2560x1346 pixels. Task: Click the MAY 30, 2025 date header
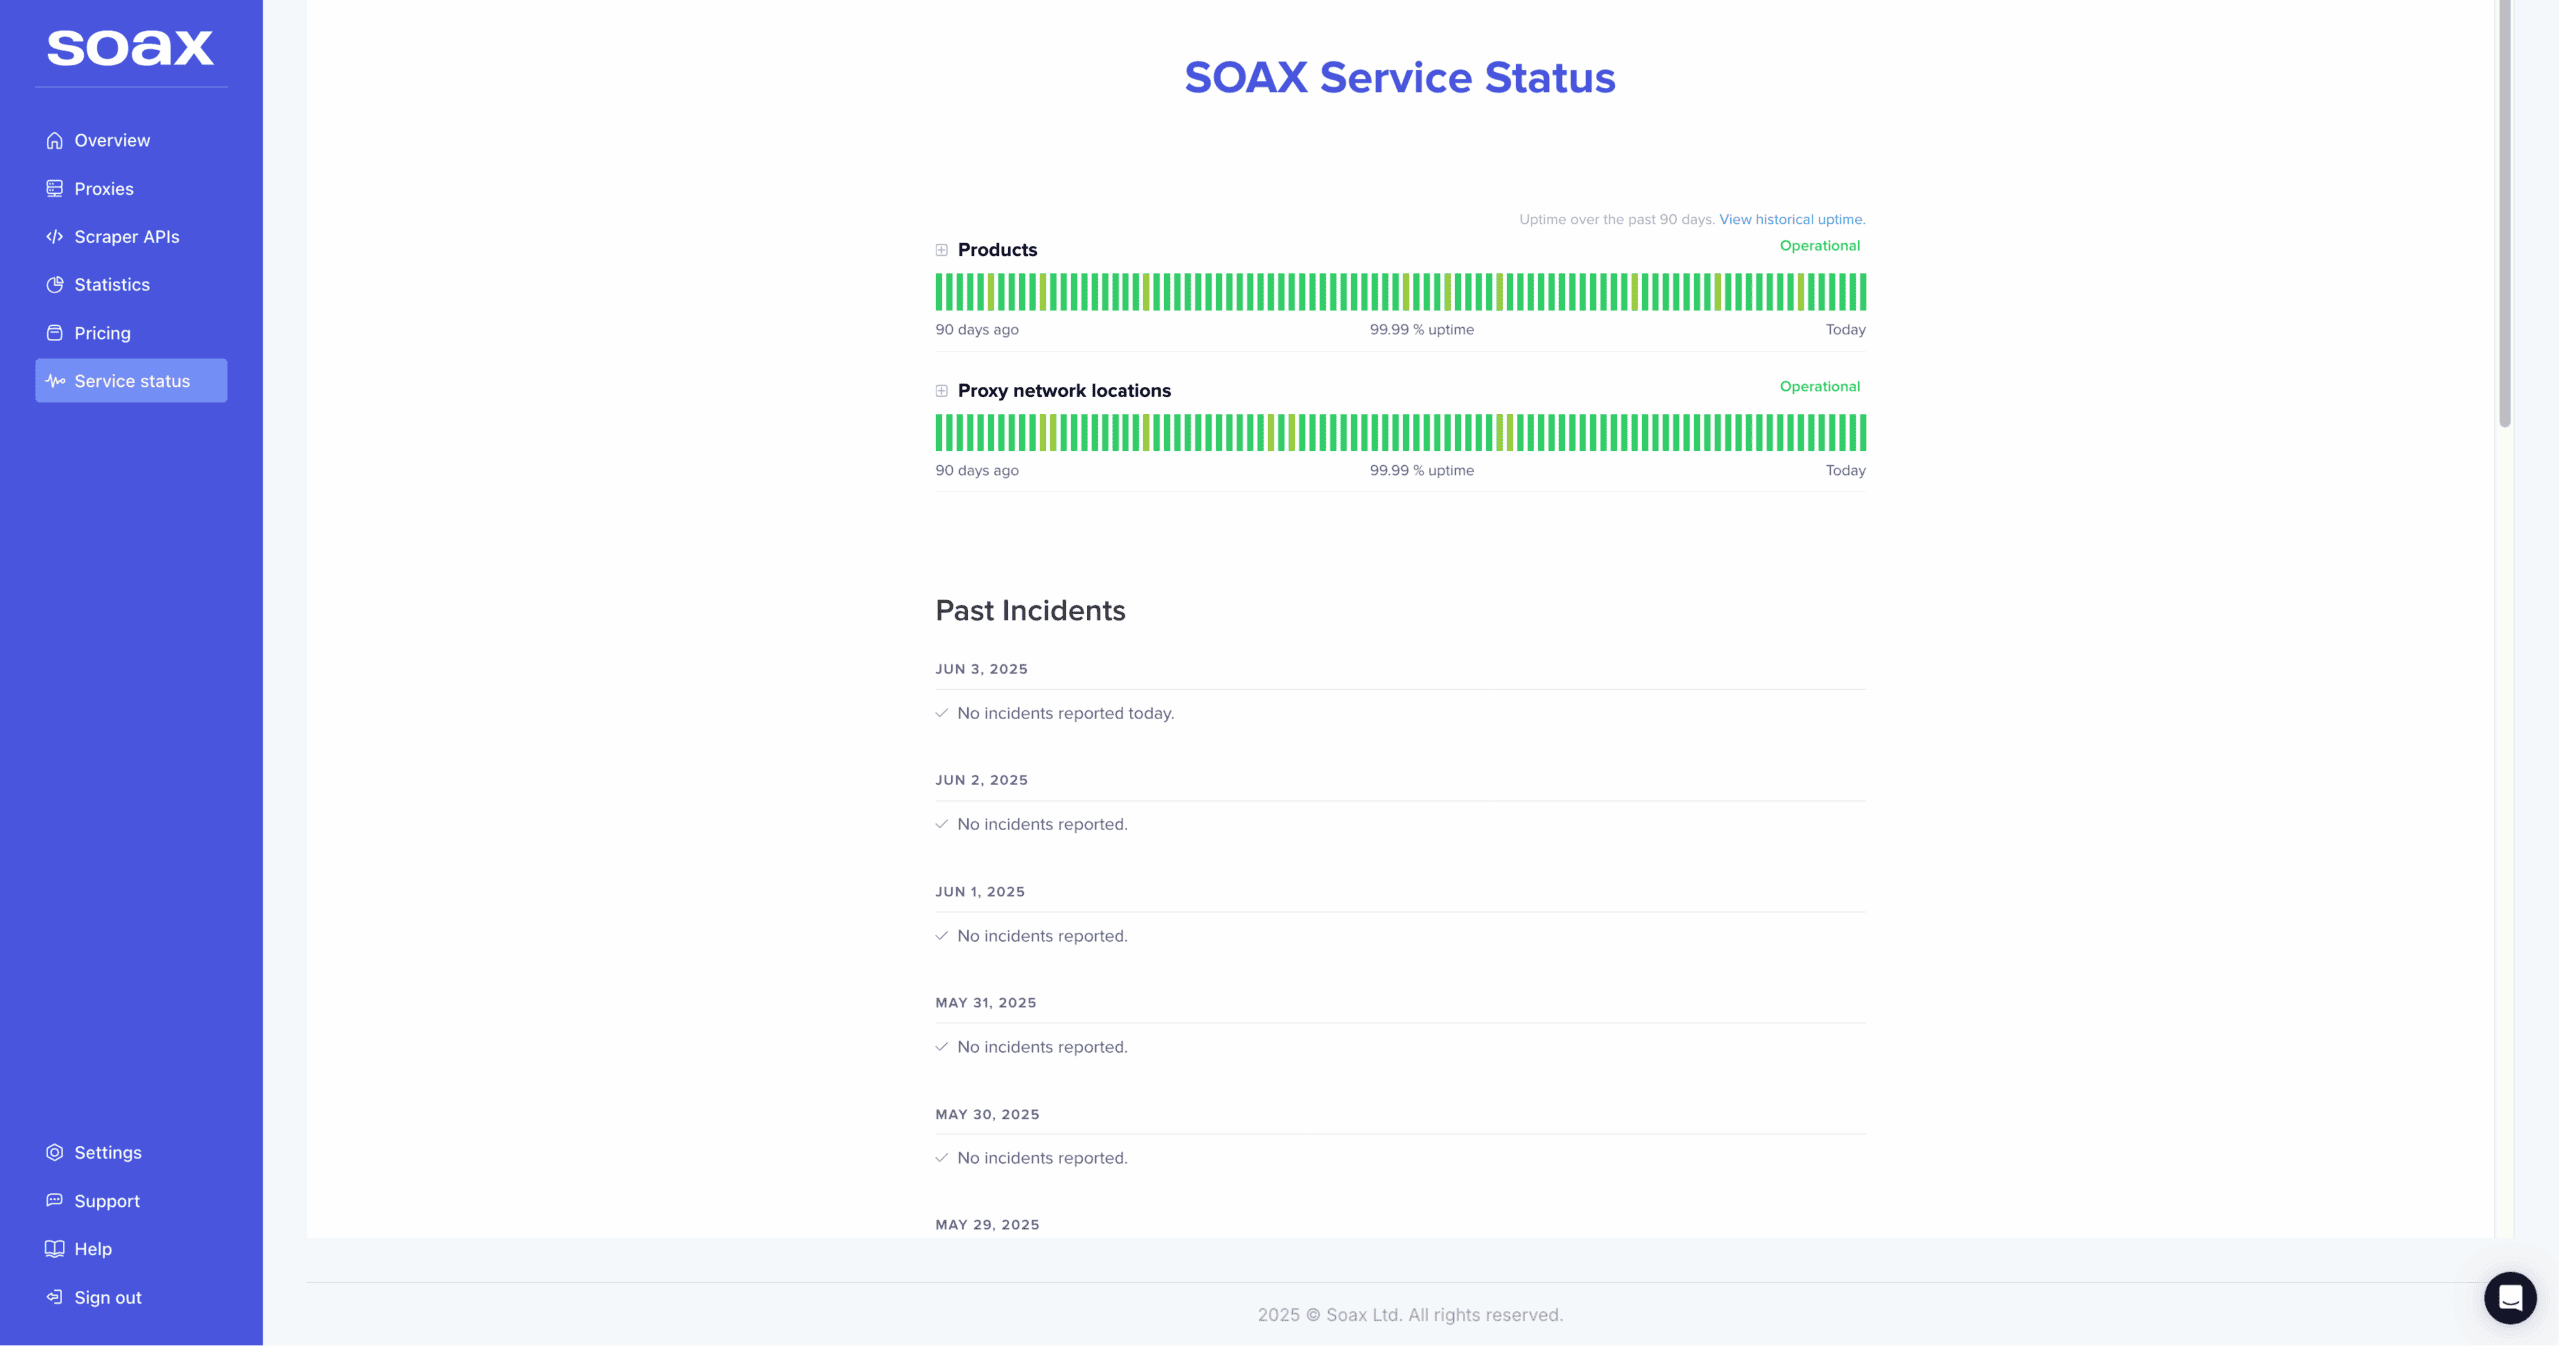click(987, 1114)
